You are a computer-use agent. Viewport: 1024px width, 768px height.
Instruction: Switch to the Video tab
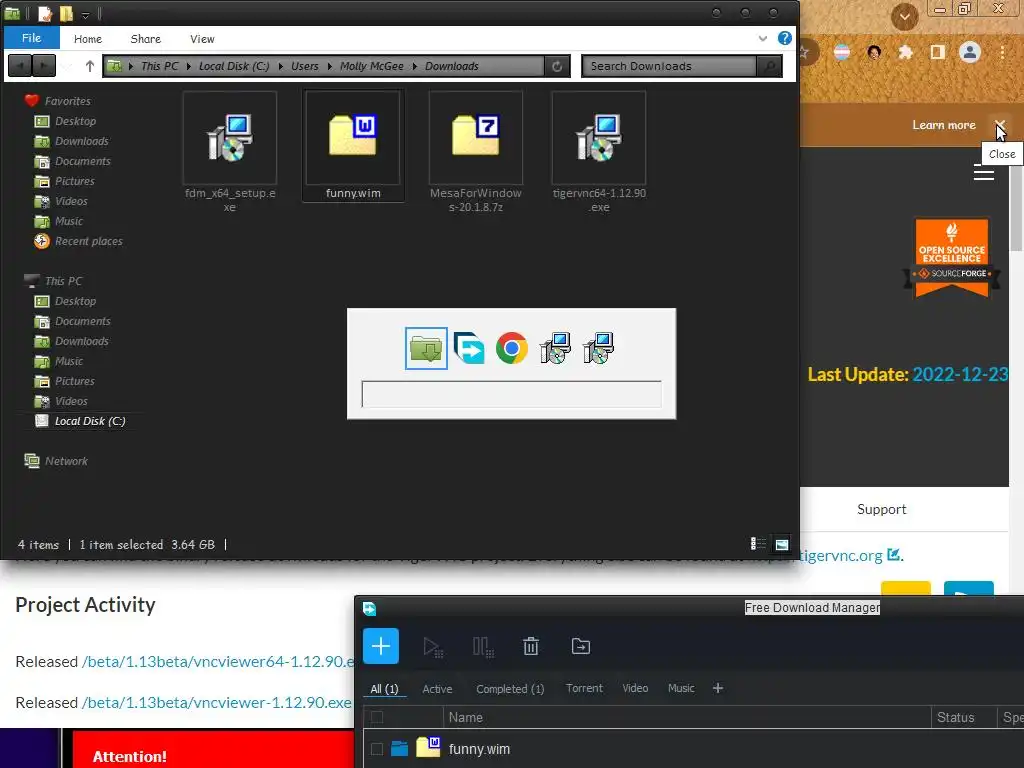tap(635, 688)
